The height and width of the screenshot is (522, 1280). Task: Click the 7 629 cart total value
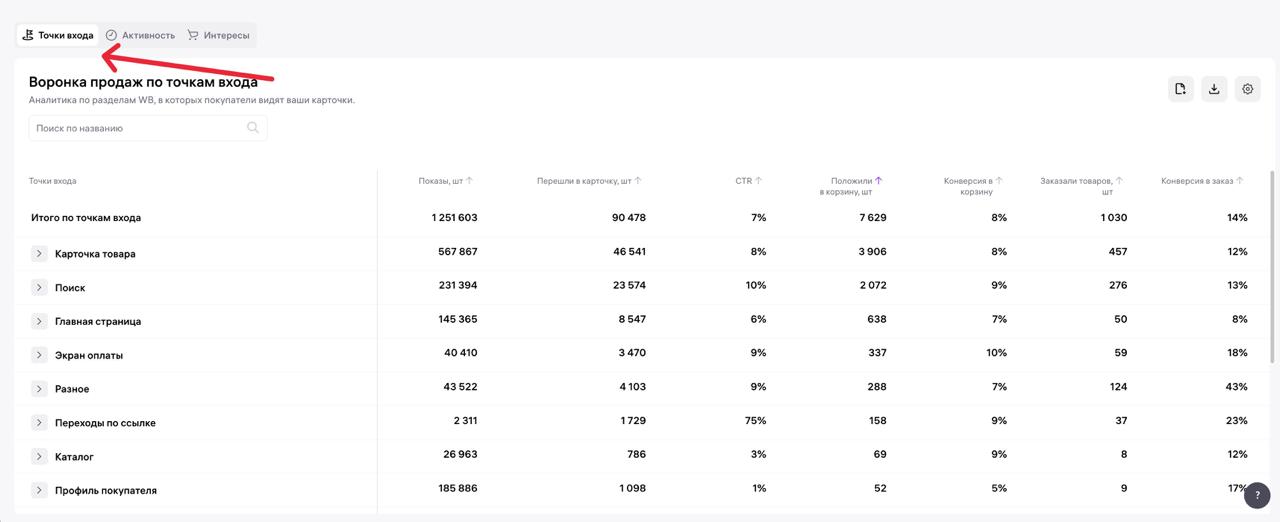[x=872, y=218]
